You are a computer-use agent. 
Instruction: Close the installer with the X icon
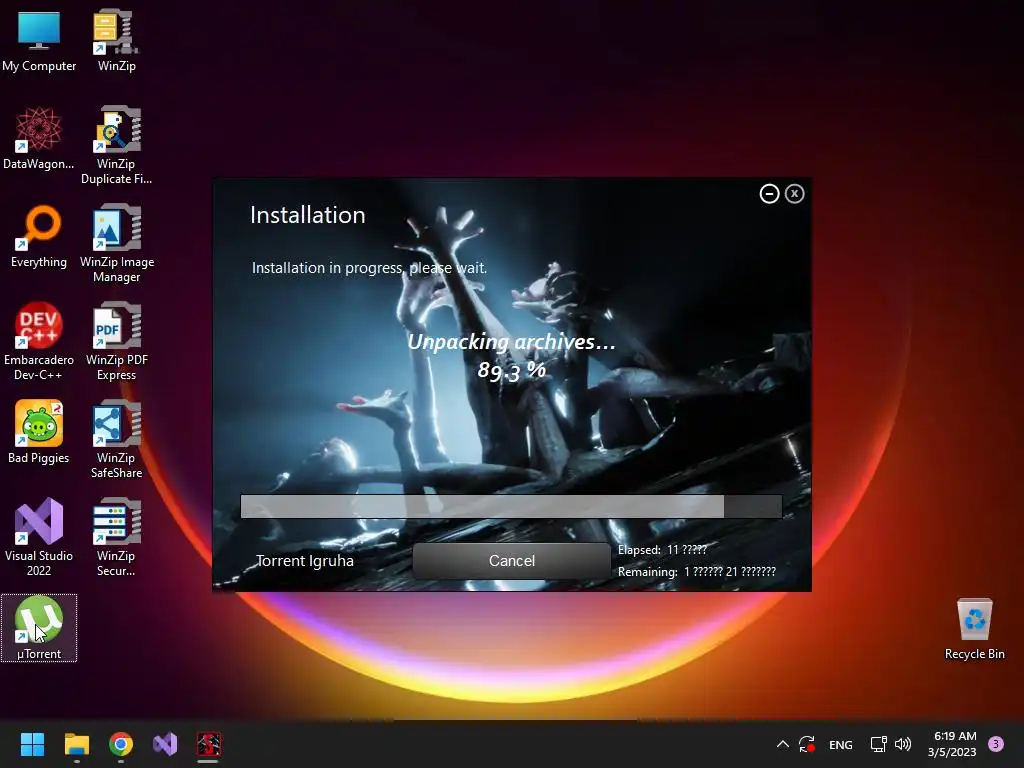pyautogui.click(x=794, y=194)
